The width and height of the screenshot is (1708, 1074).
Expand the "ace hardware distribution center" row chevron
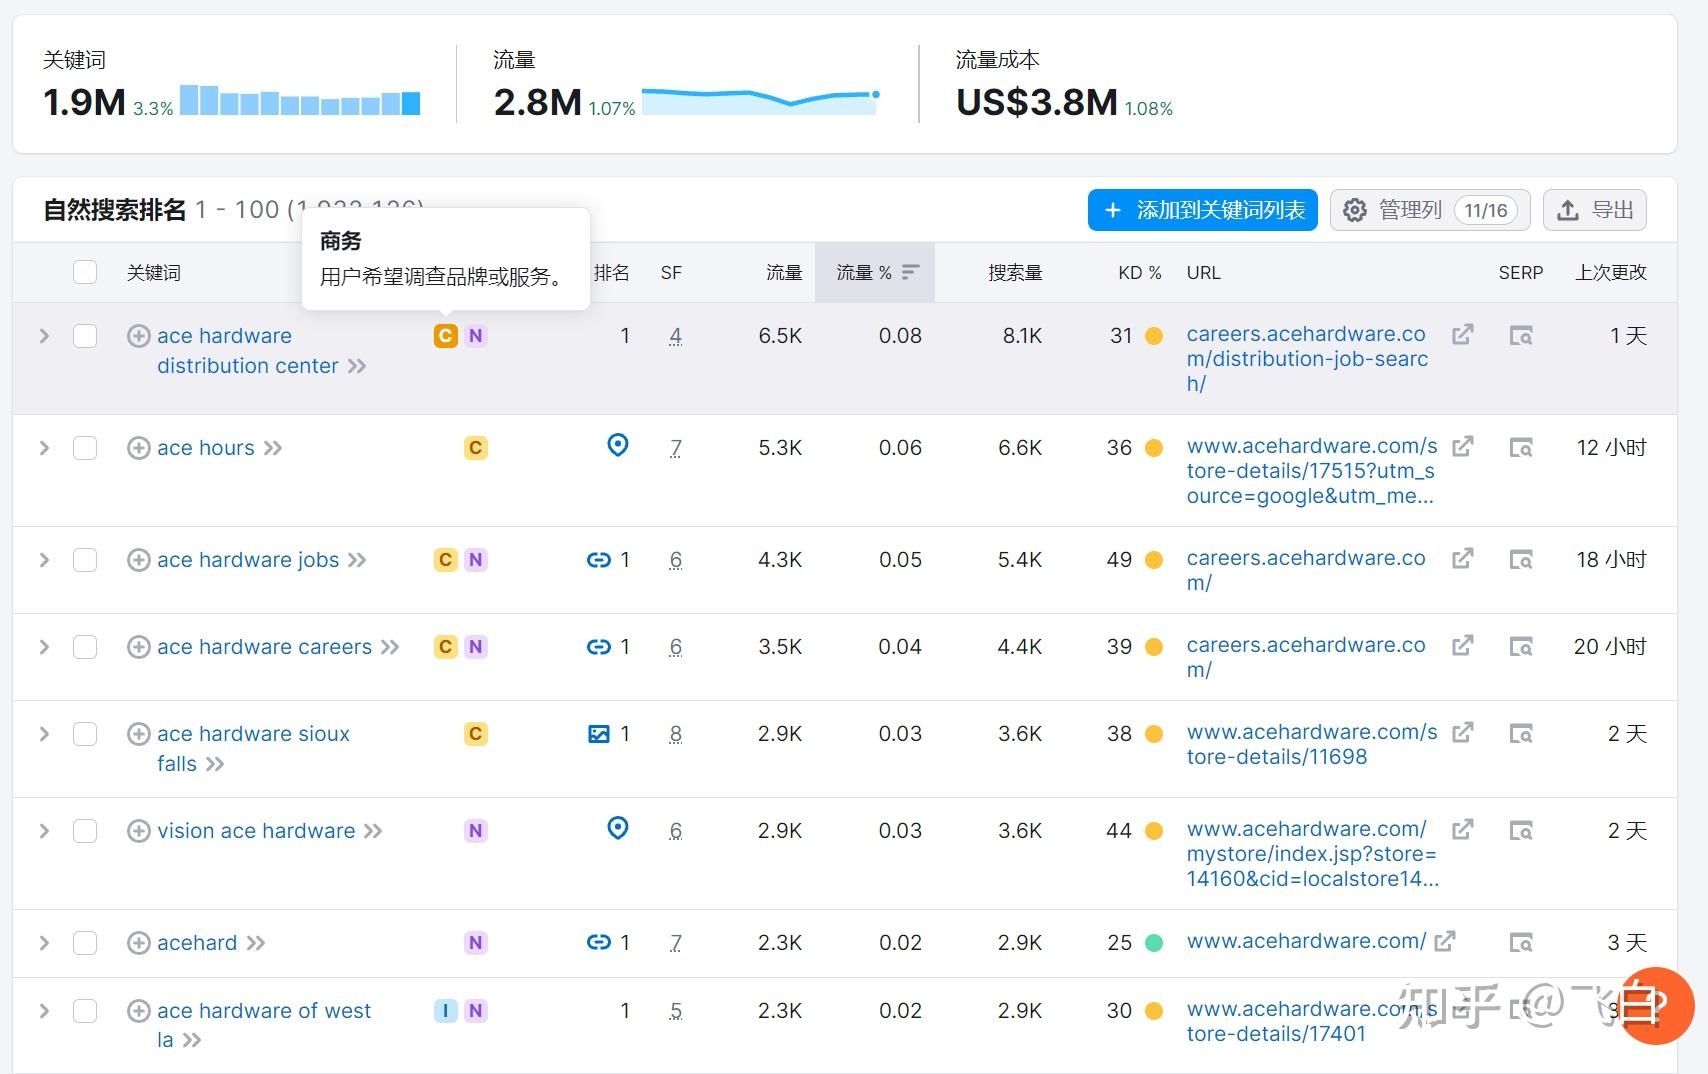[44, 336]
